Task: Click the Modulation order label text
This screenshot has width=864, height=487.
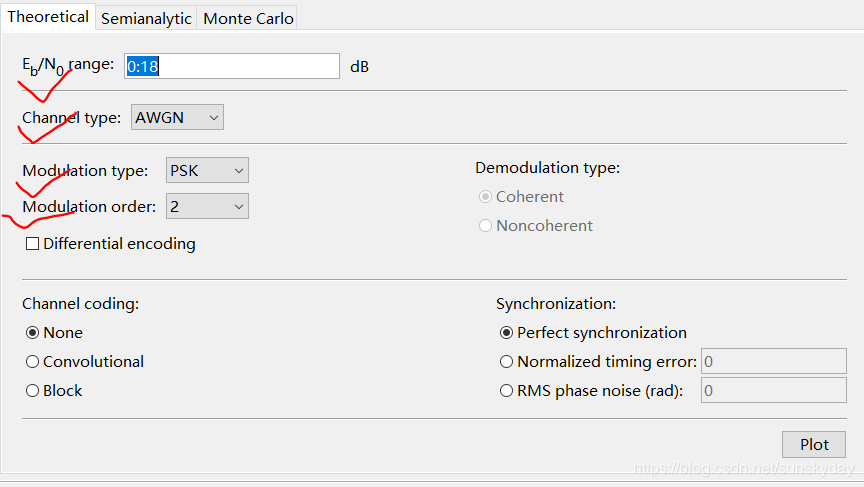Action: [x=89, y=207]
